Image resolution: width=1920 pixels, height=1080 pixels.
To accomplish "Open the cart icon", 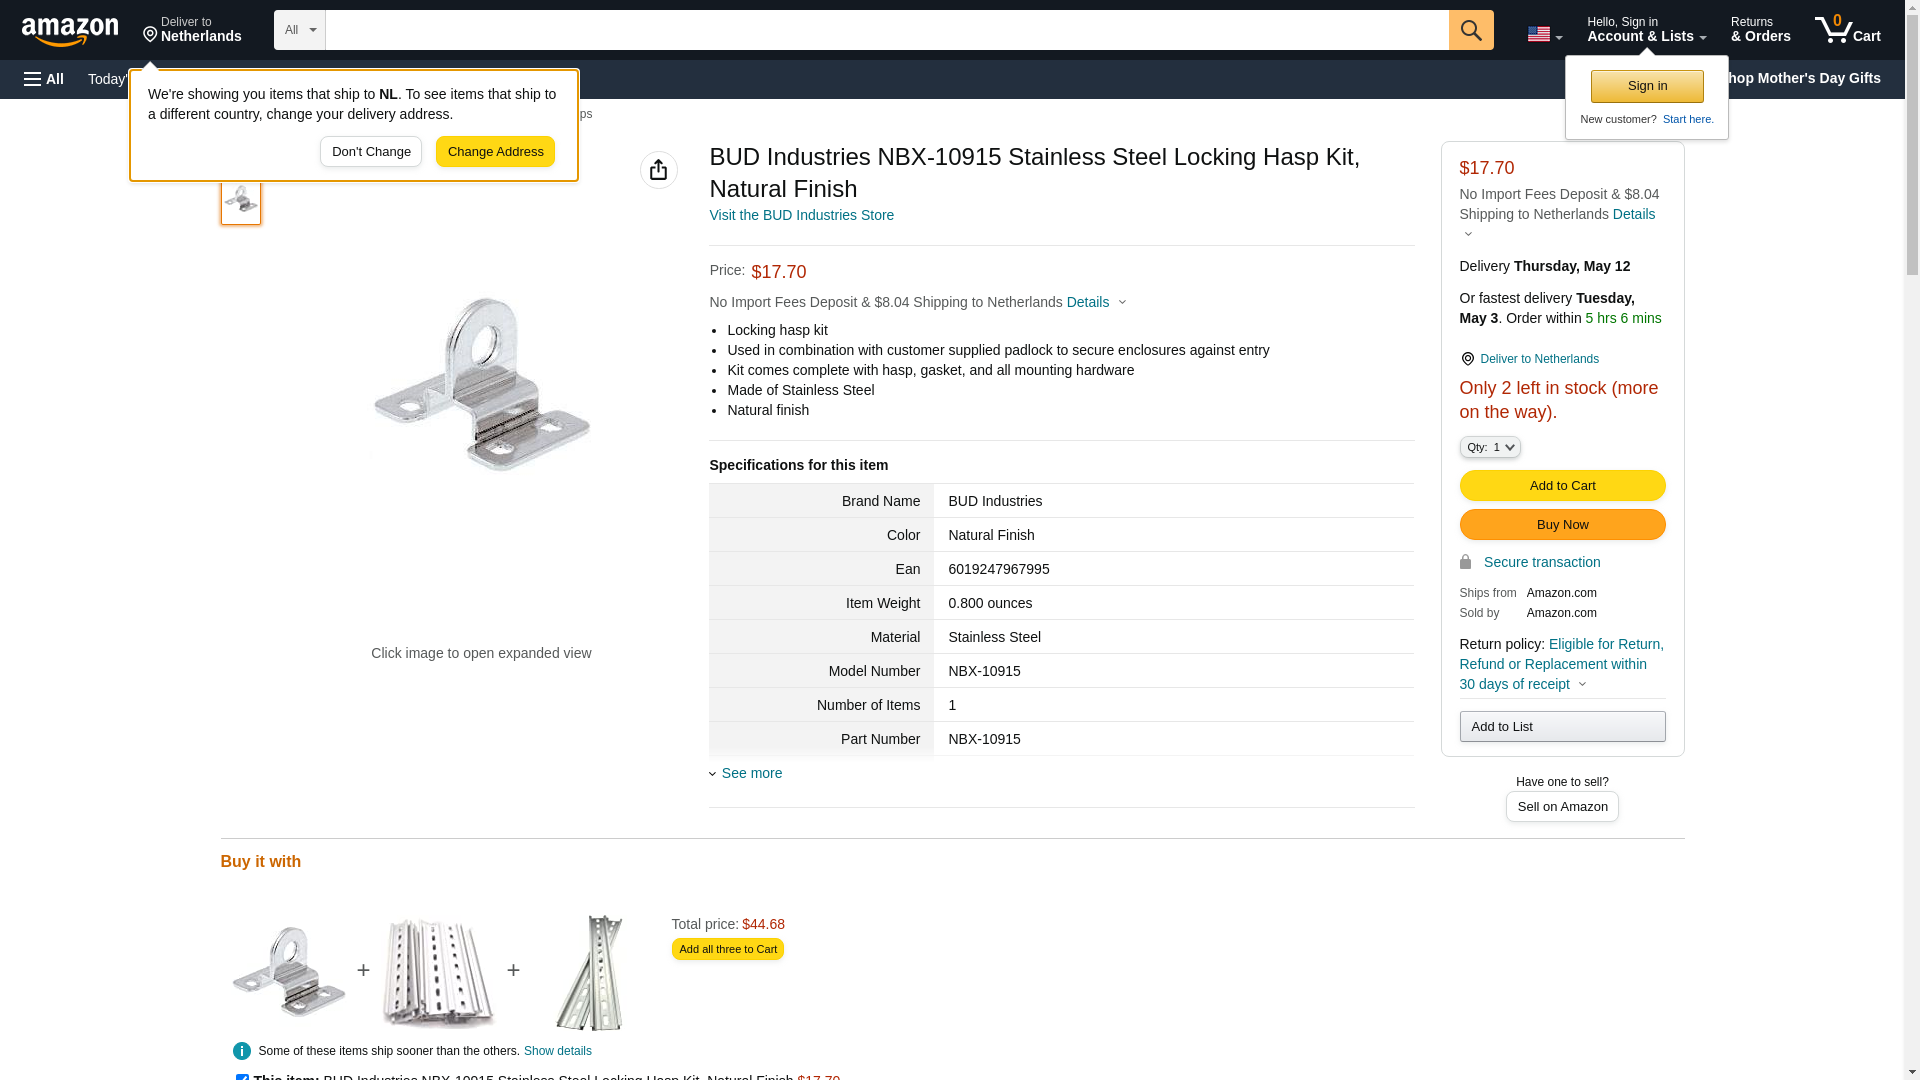I will coord(1847,30).
